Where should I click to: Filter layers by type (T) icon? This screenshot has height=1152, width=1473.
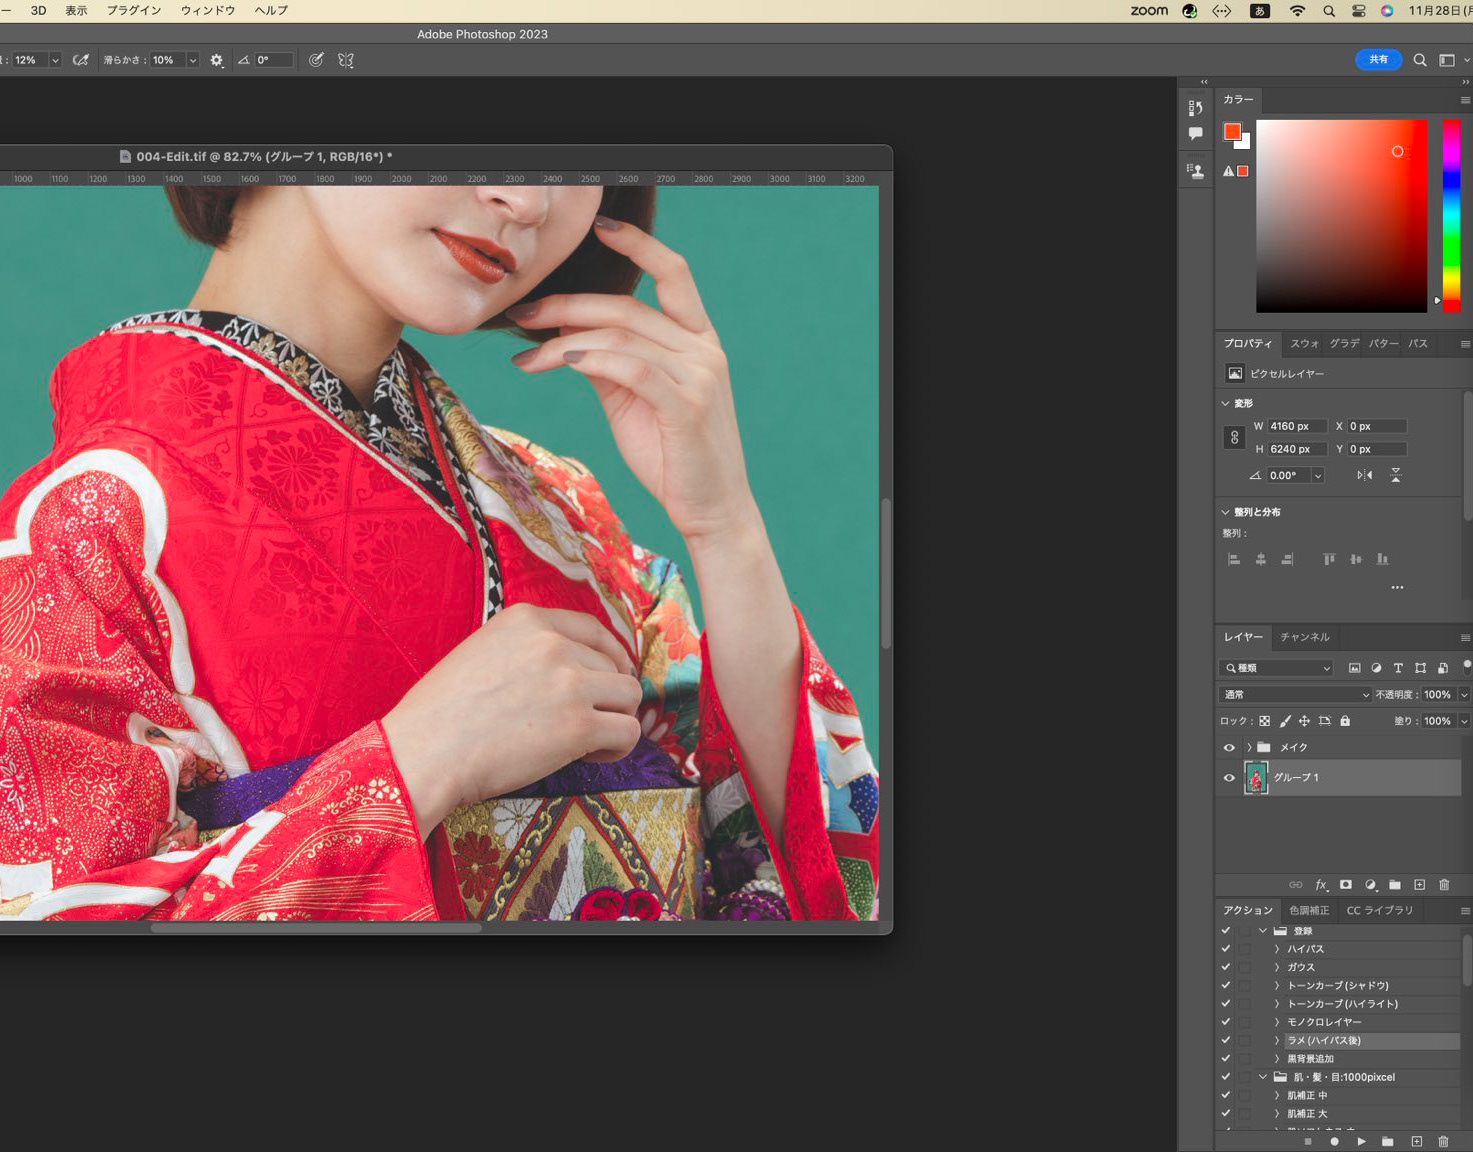1398,668
